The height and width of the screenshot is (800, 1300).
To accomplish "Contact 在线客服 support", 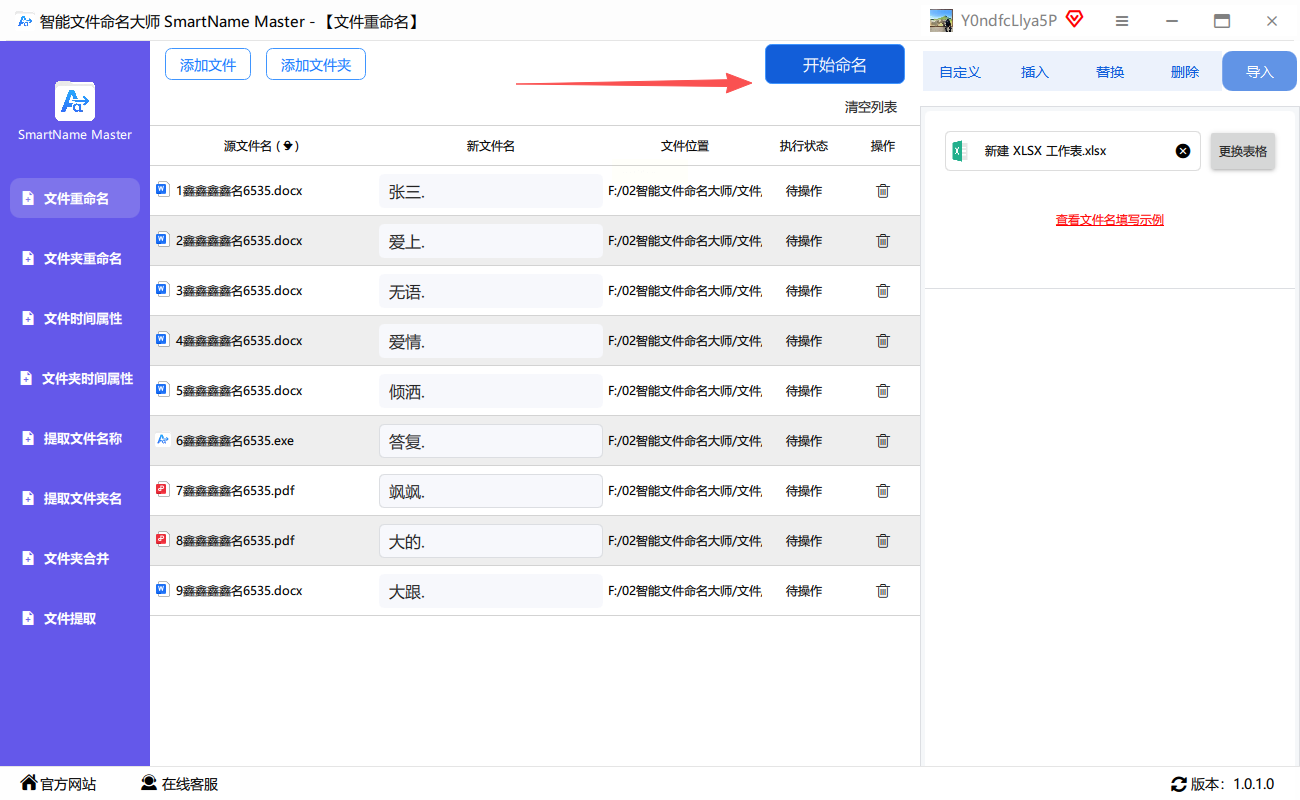I will (x=179, y=784).
